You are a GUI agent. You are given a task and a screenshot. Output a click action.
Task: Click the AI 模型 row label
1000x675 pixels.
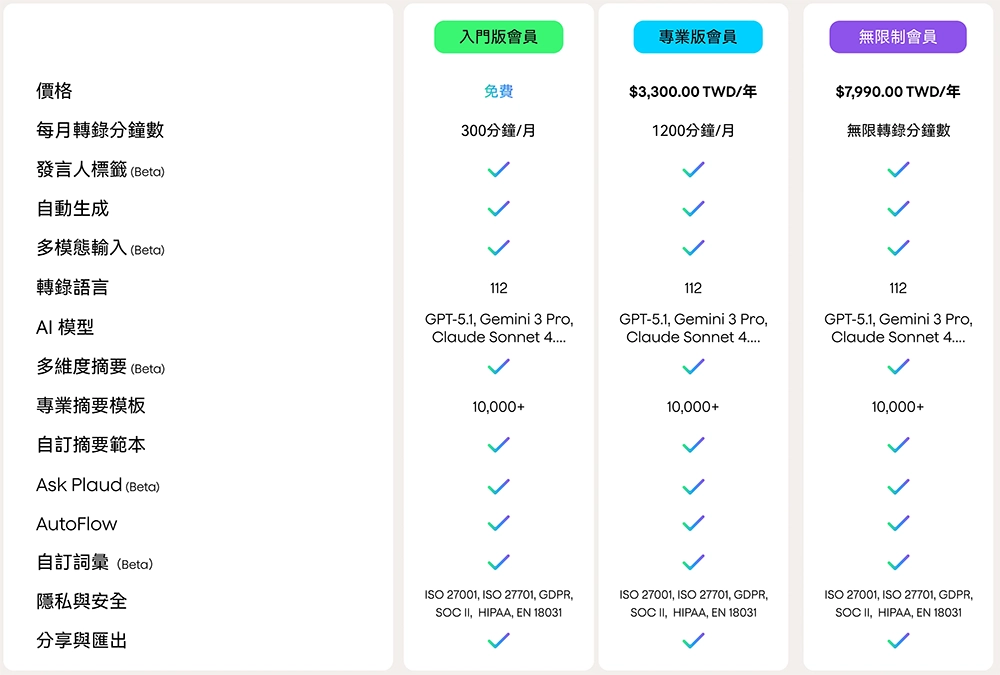[x=65, y=328]
